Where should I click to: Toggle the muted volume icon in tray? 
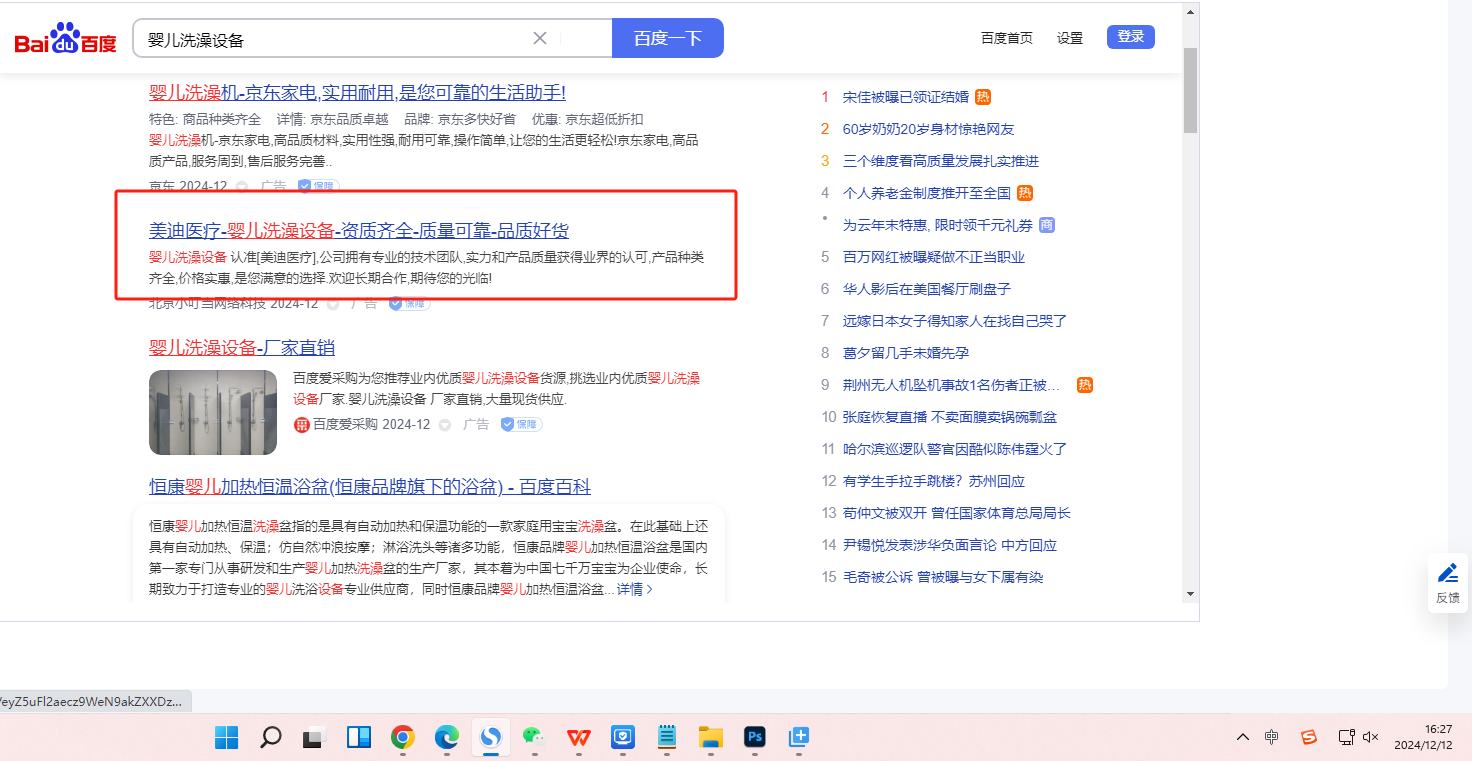click(1370, 737)
